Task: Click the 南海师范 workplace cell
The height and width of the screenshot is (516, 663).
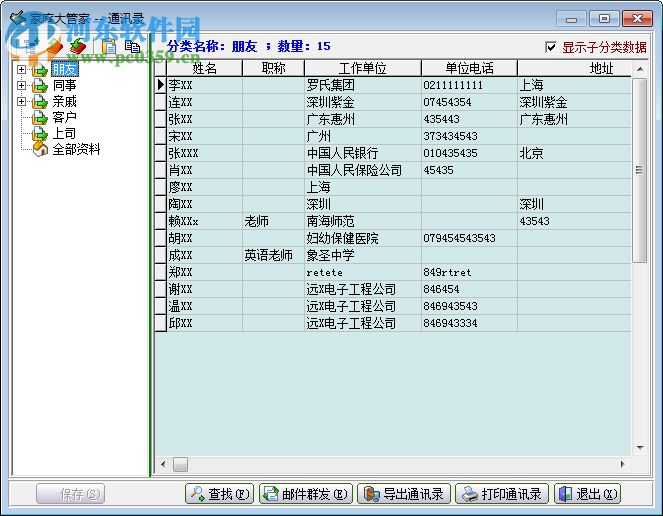Action: tap(363, 221)
